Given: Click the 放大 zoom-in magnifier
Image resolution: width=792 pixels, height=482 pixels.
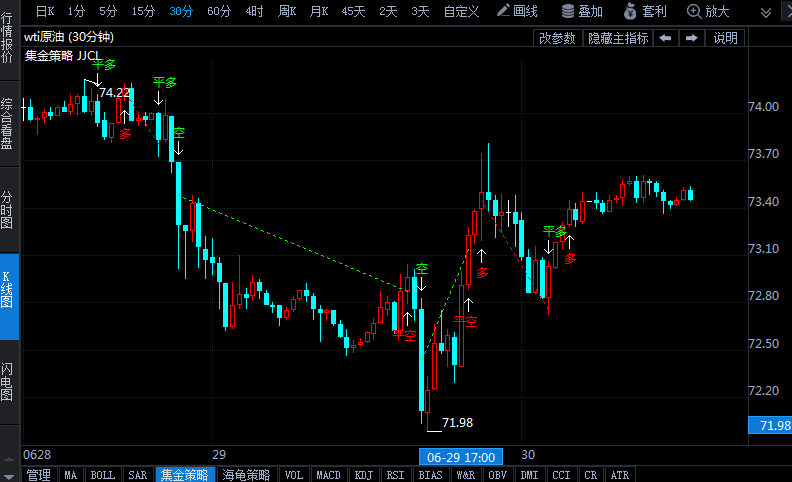Looking at the screenshot, I should pyautogui.click(x=708, y=11).
